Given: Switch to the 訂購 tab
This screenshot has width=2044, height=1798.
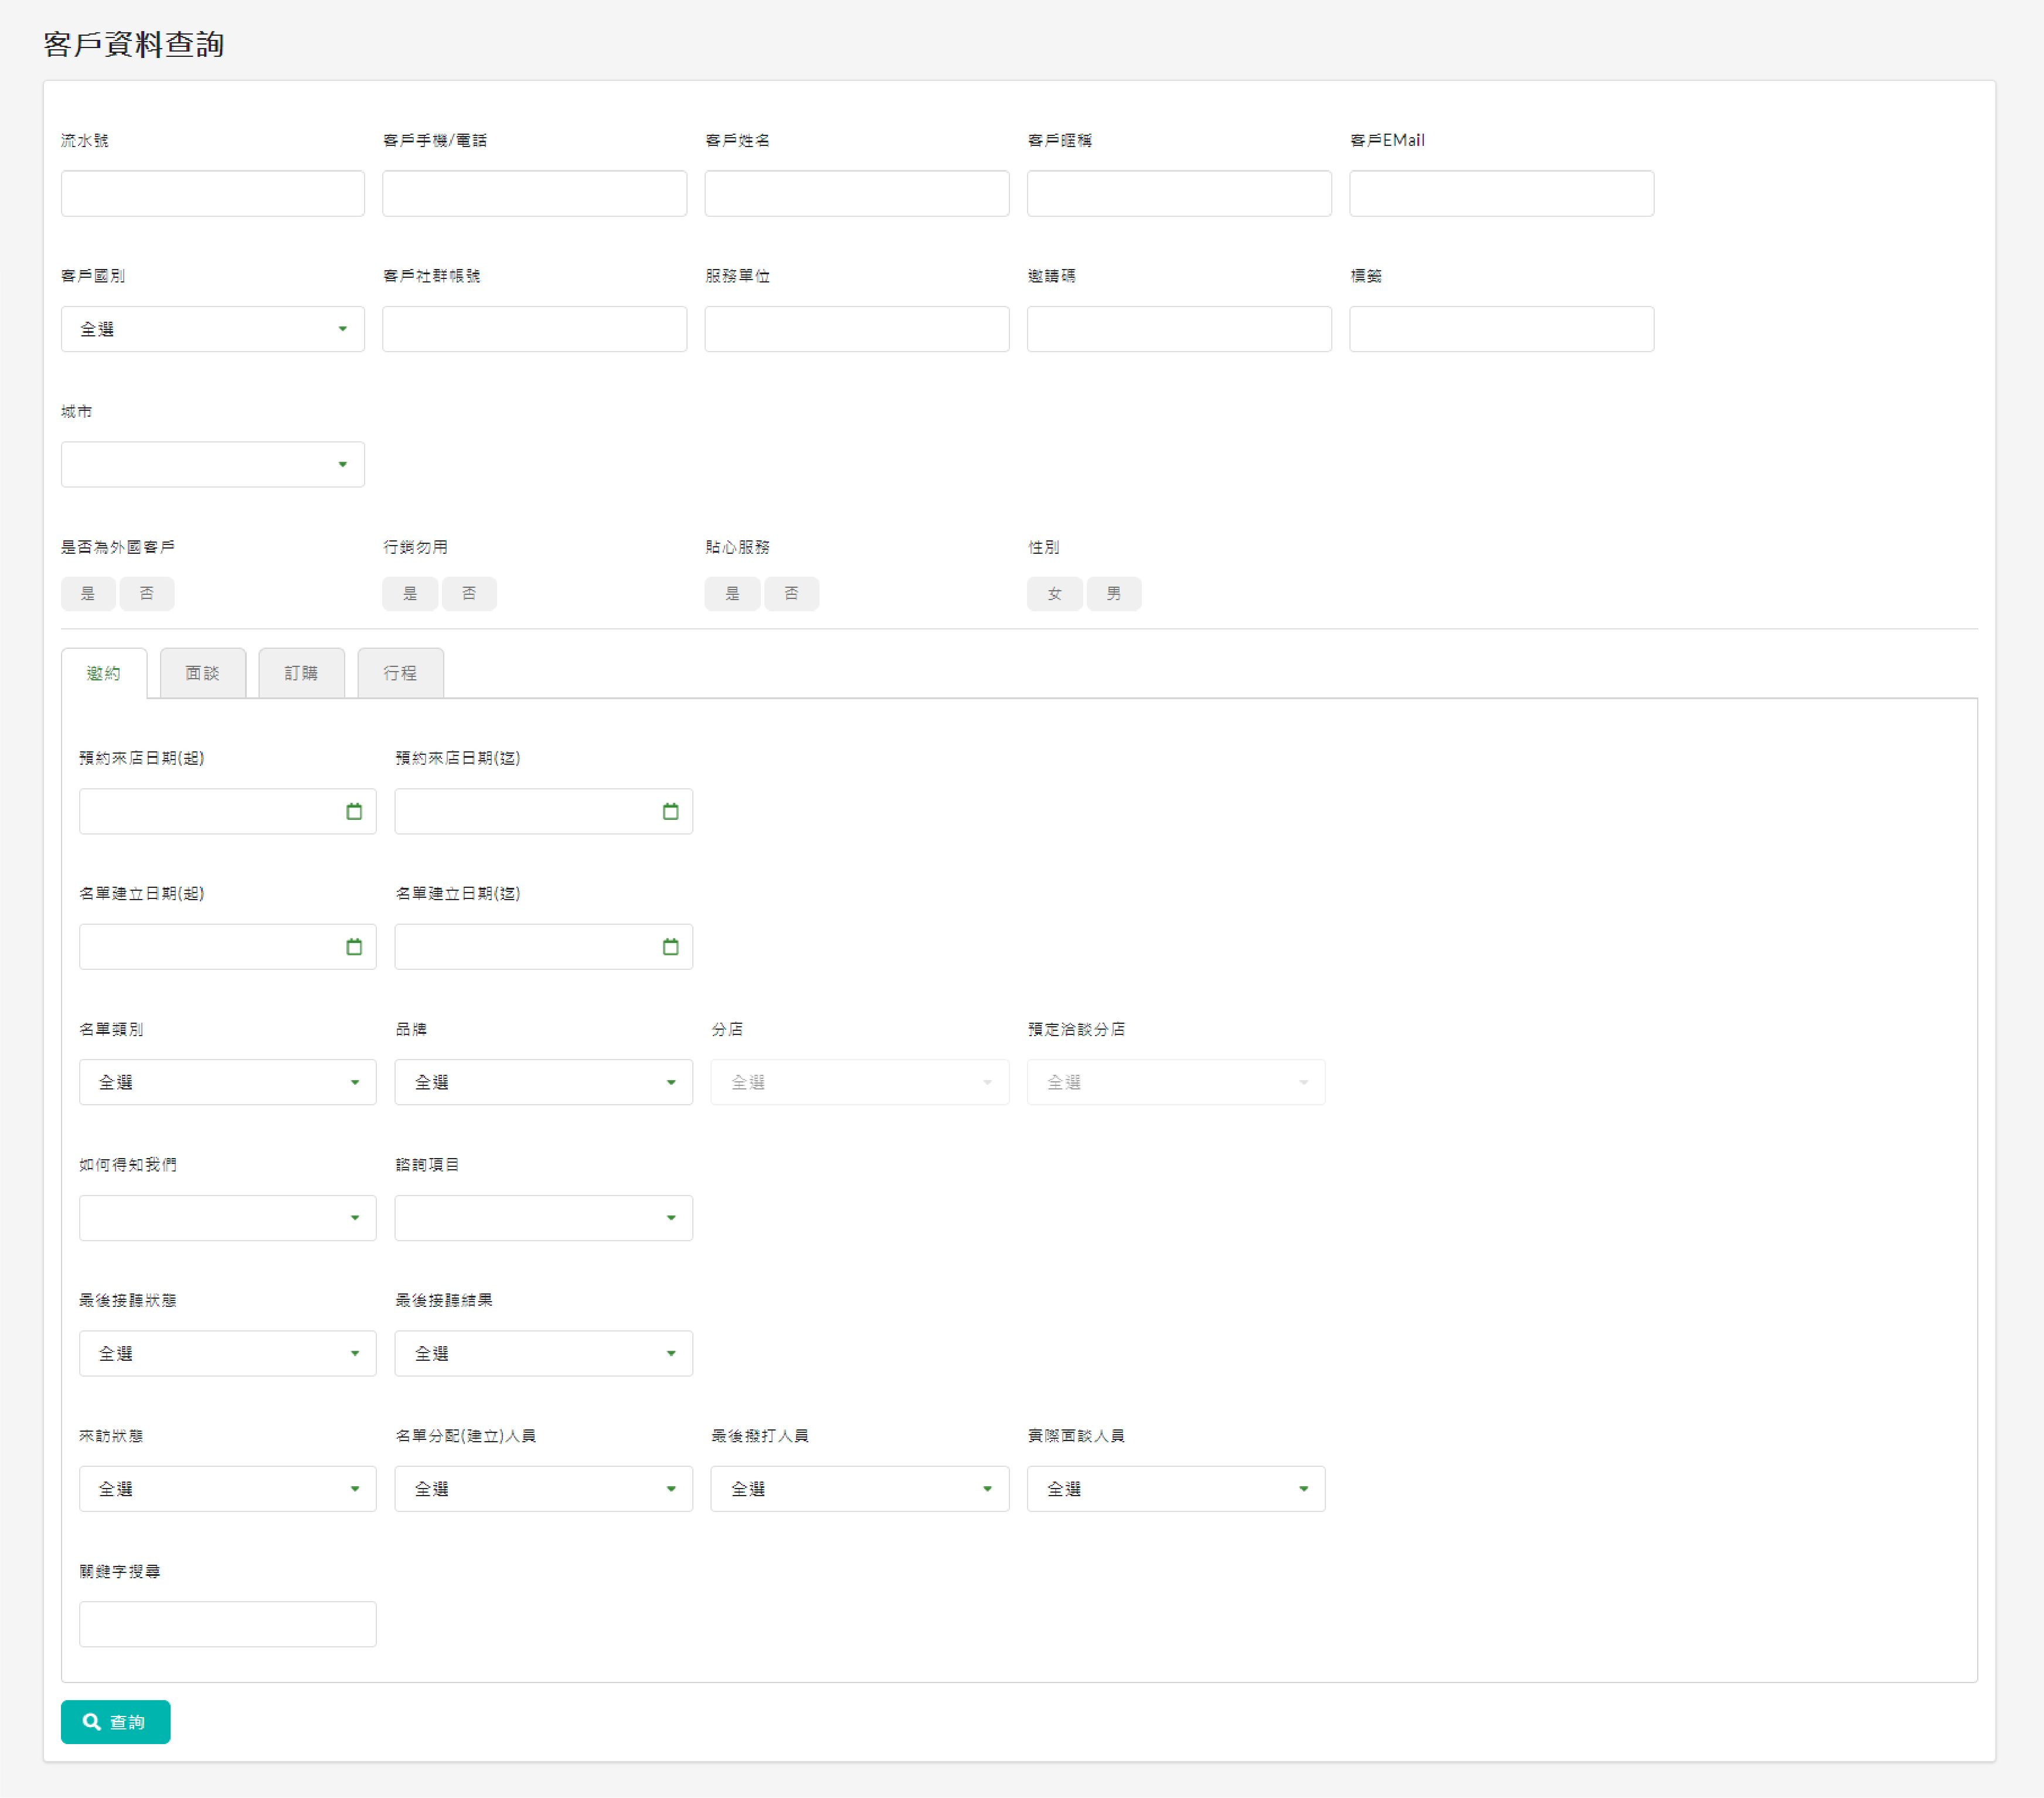Looking at the screenshot, I should (x=301, y=673).
